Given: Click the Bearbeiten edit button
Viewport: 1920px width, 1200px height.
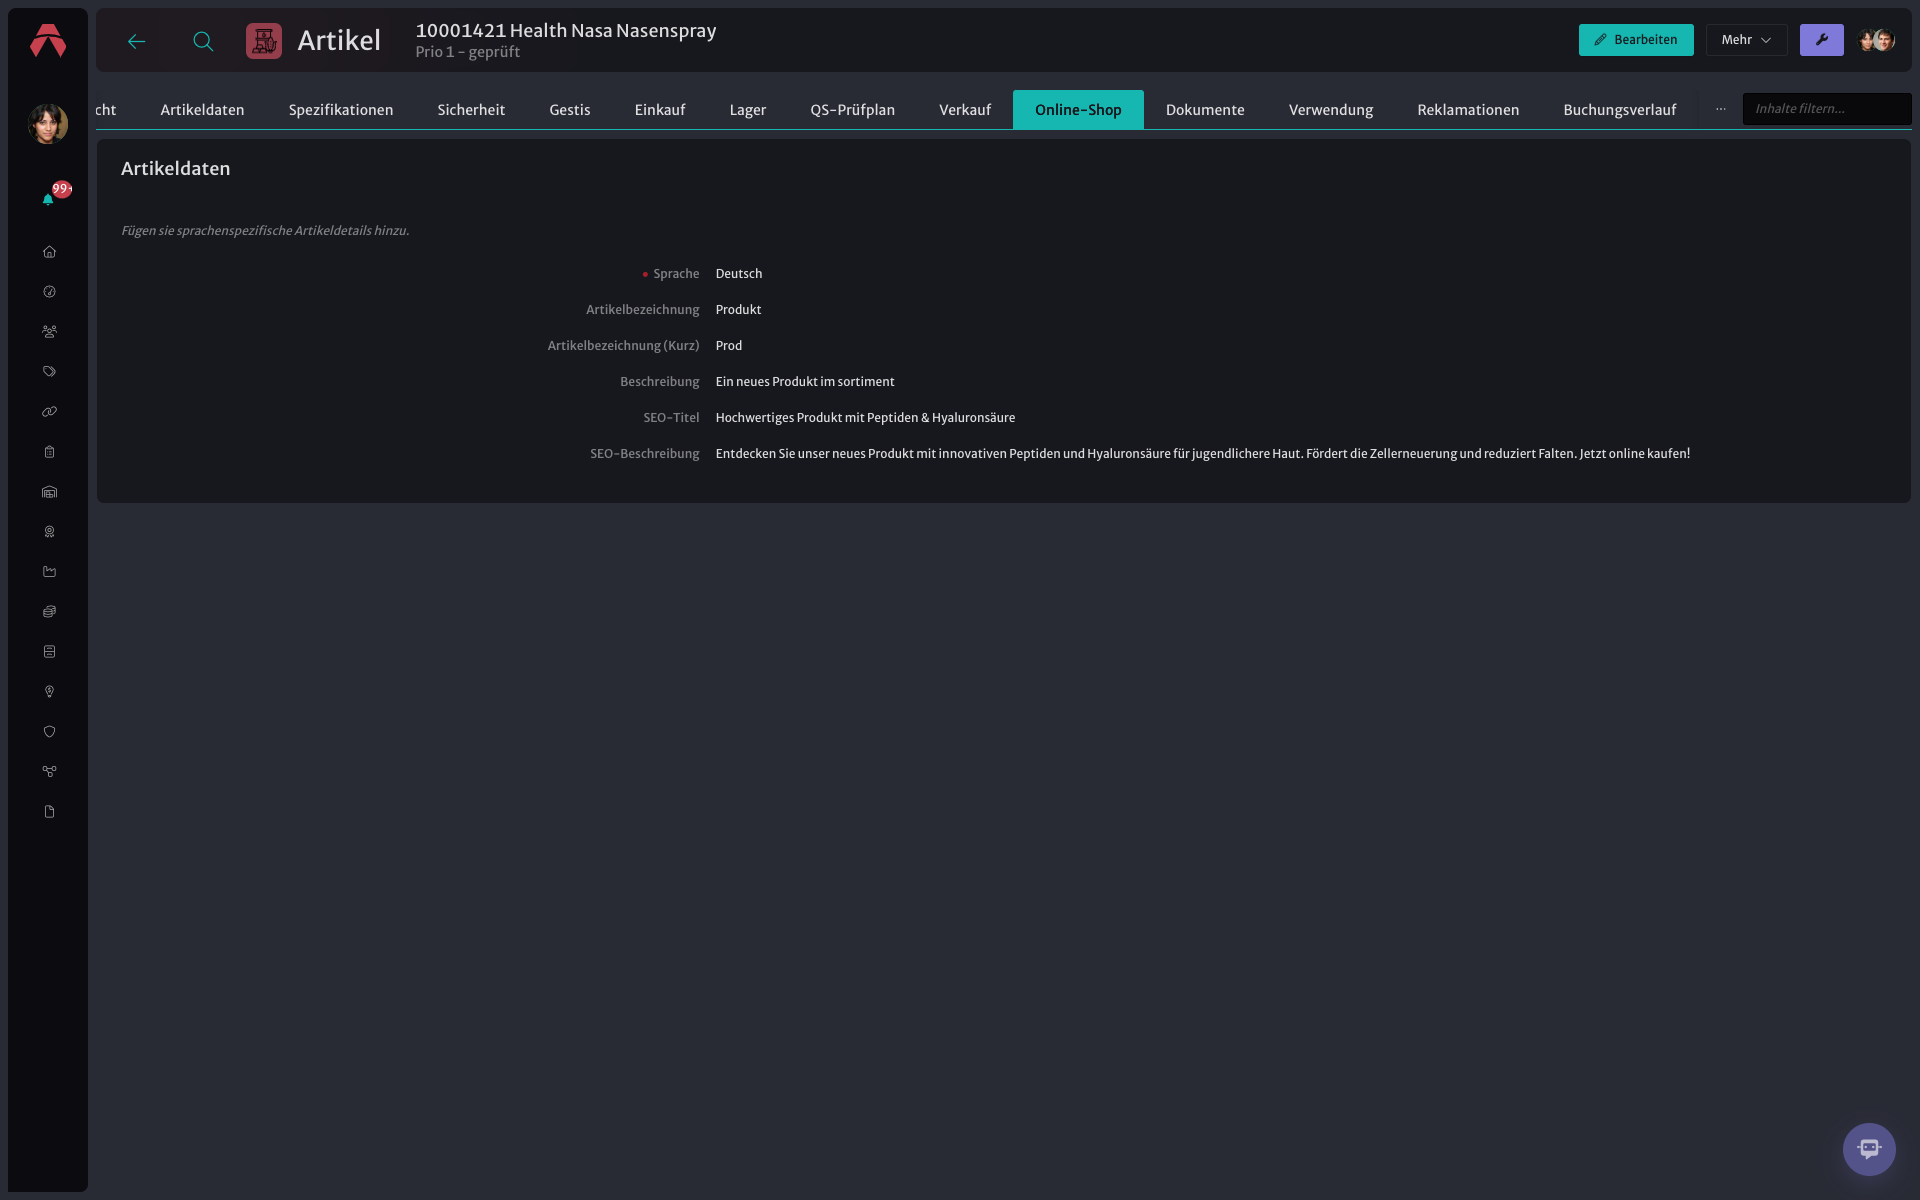Looking at the screenshot, I should click(x=1636, y=40).
